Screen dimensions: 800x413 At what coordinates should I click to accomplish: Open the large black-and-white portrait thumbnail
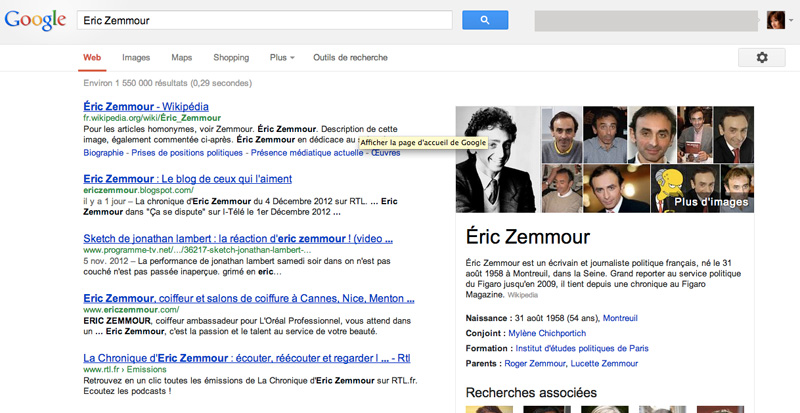pos(497,159)
